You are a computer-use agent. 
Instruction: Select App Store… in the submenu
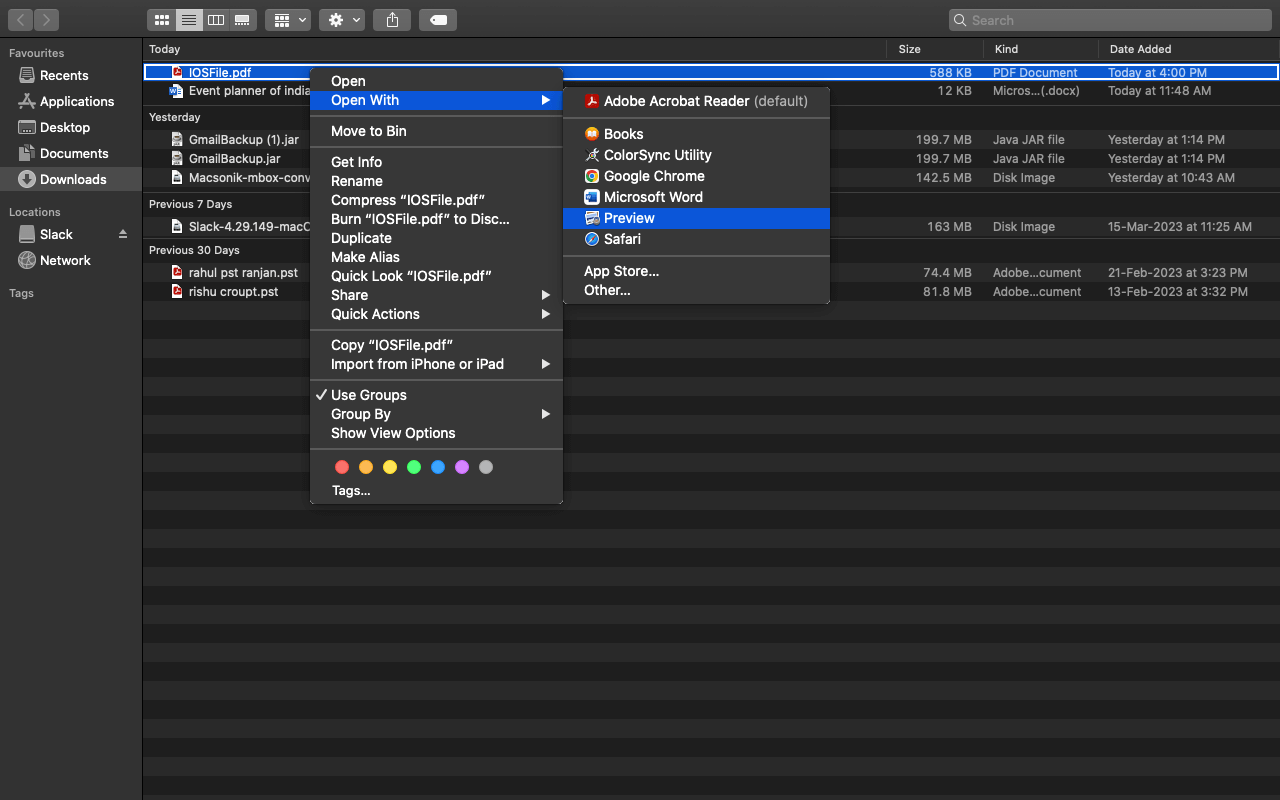(696, 271)
